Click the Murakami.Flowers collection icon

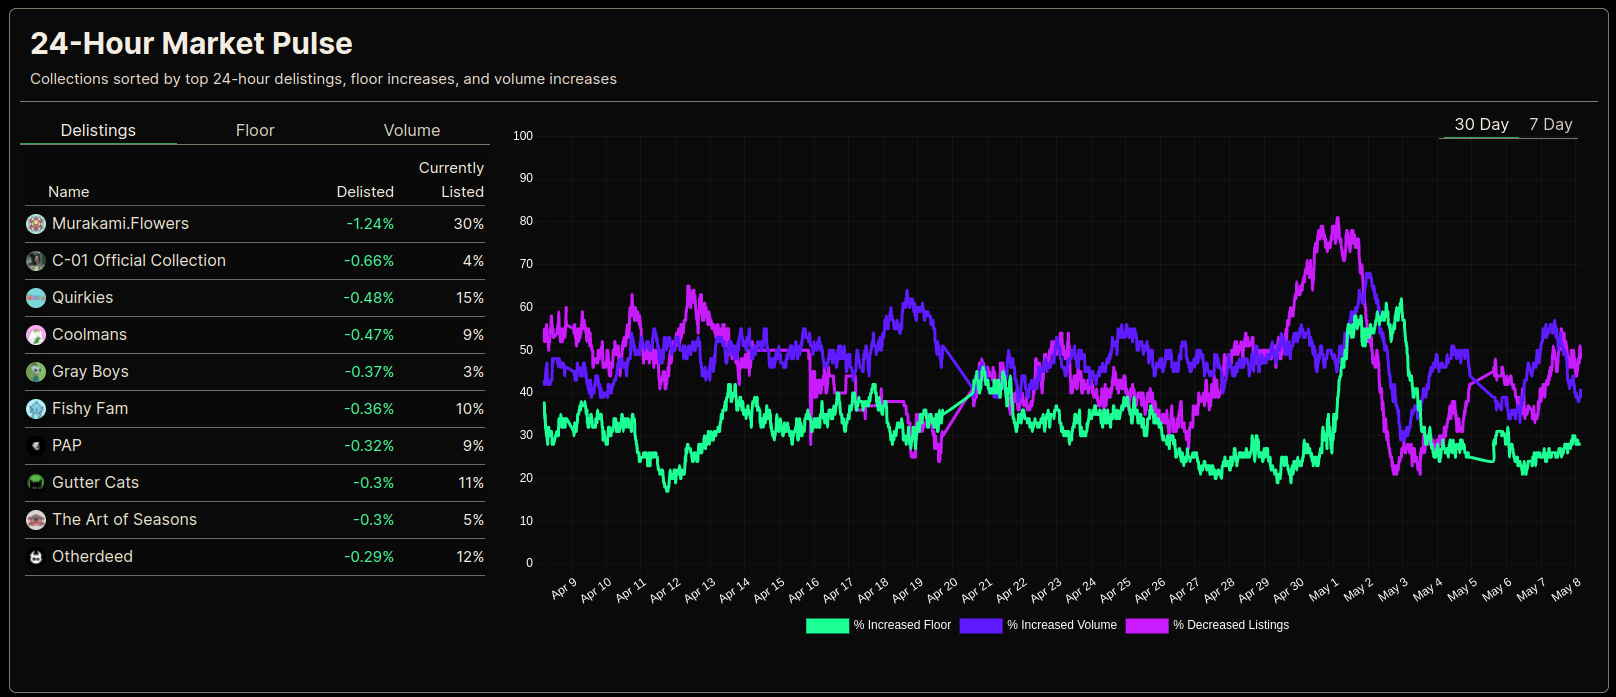pyautogui.click(x=36, y=224)
